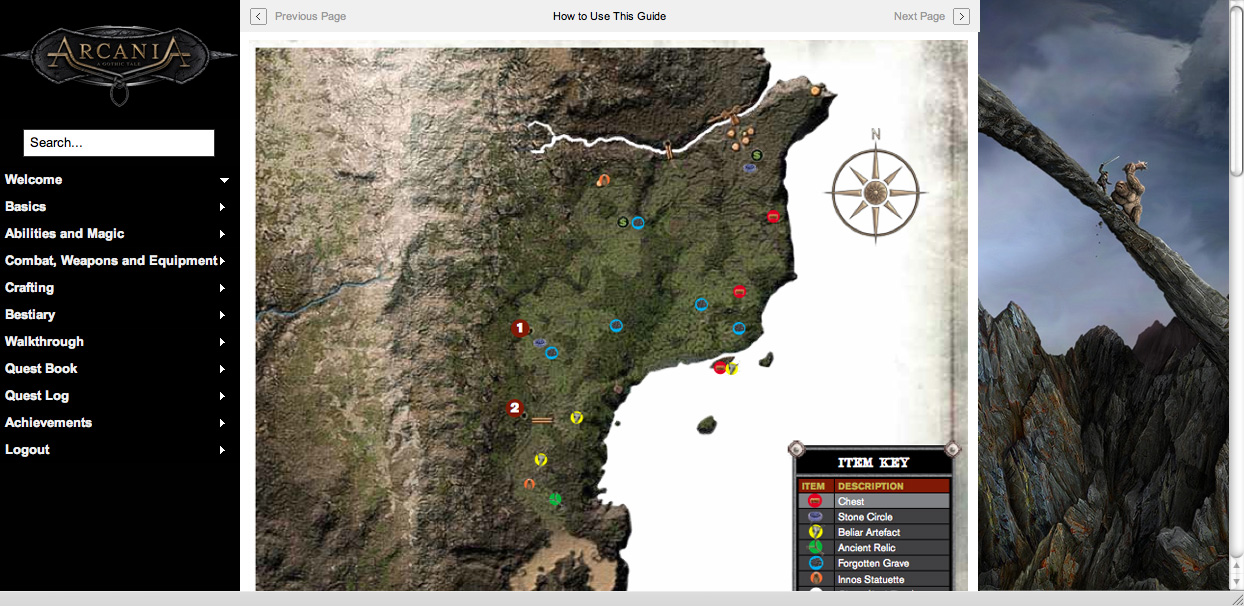Open the Walkthrough menu item
Image resolution: width=1244 pixels, height=606 pixels.
tap(44, 342)
